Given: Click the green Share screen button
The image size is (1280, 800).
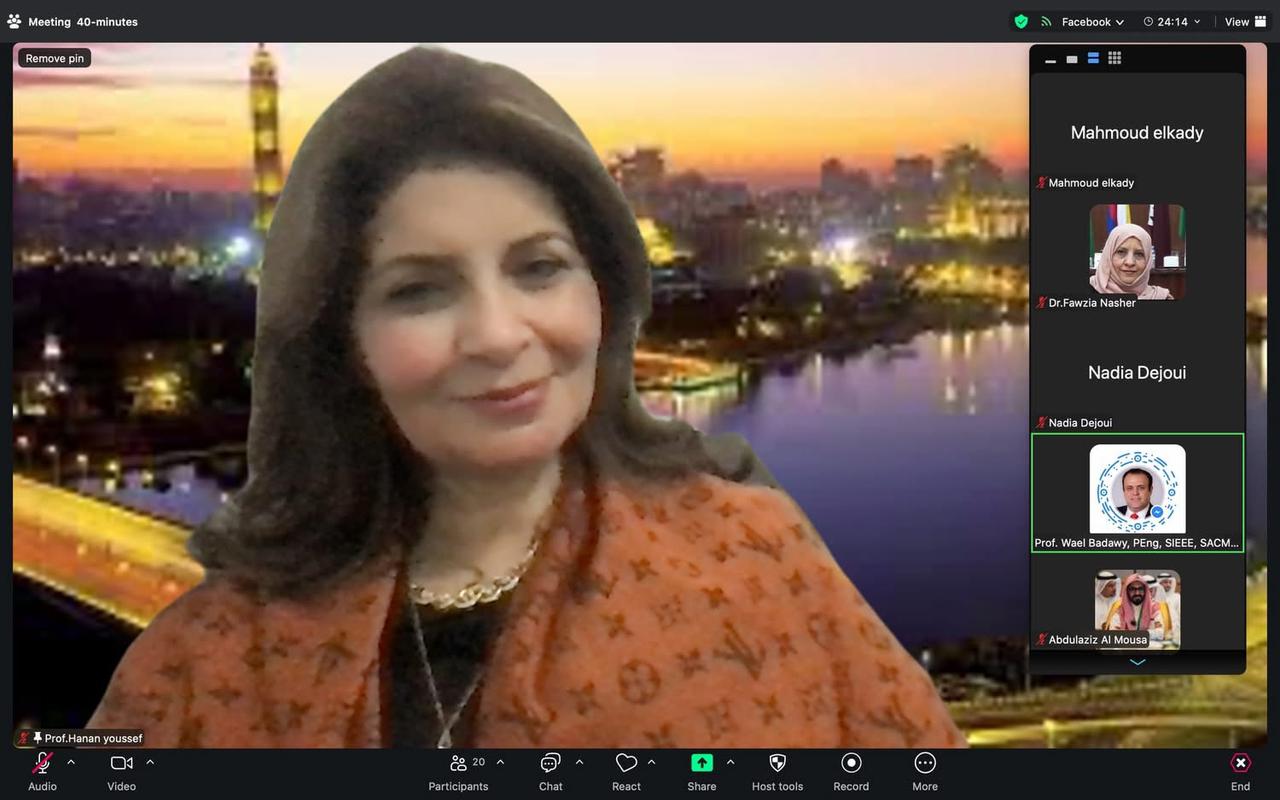Looking at the screenshot, I should pos(702,763).
